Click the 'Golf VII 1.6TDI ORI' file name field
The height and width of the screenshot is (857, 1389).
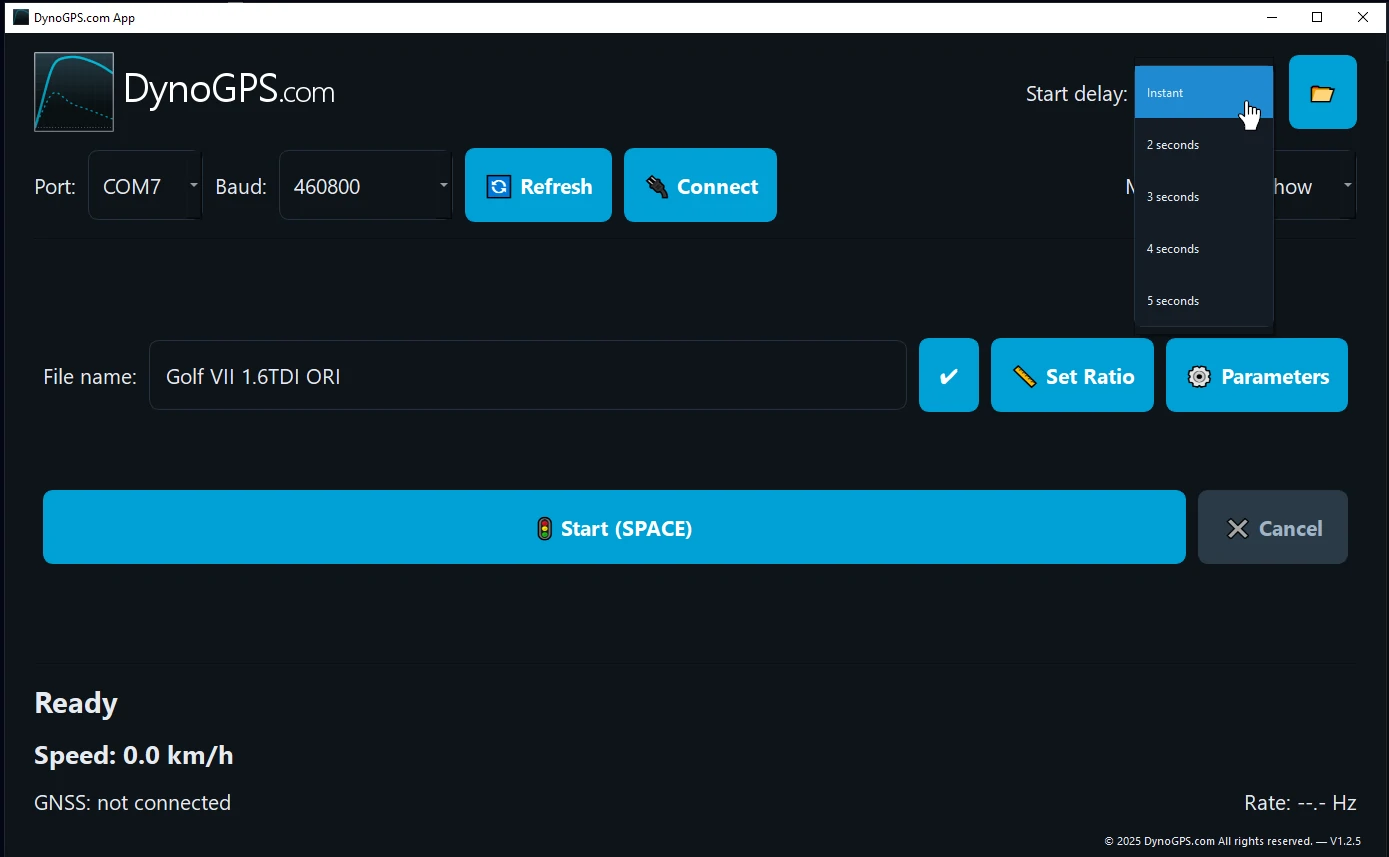pyautogui.click(x=527, y=375)
